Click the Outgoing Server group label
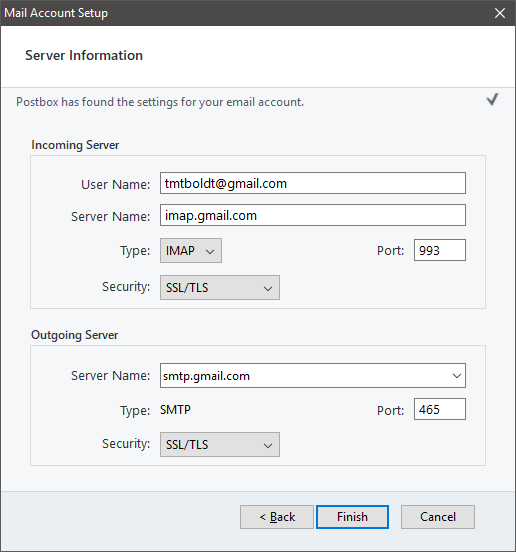 pos(75,335)
